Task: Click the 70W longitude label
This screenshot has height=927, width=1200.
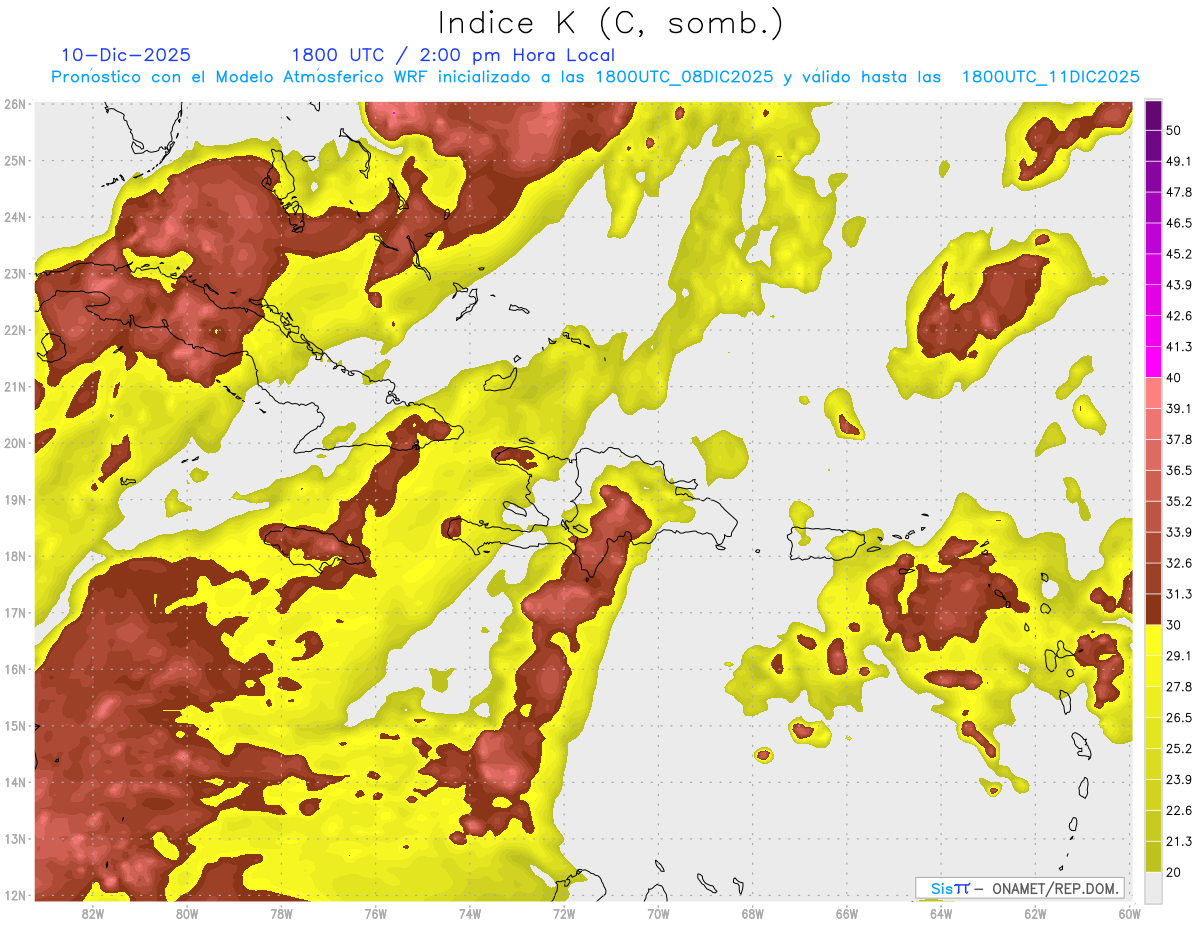Action: 658,913
